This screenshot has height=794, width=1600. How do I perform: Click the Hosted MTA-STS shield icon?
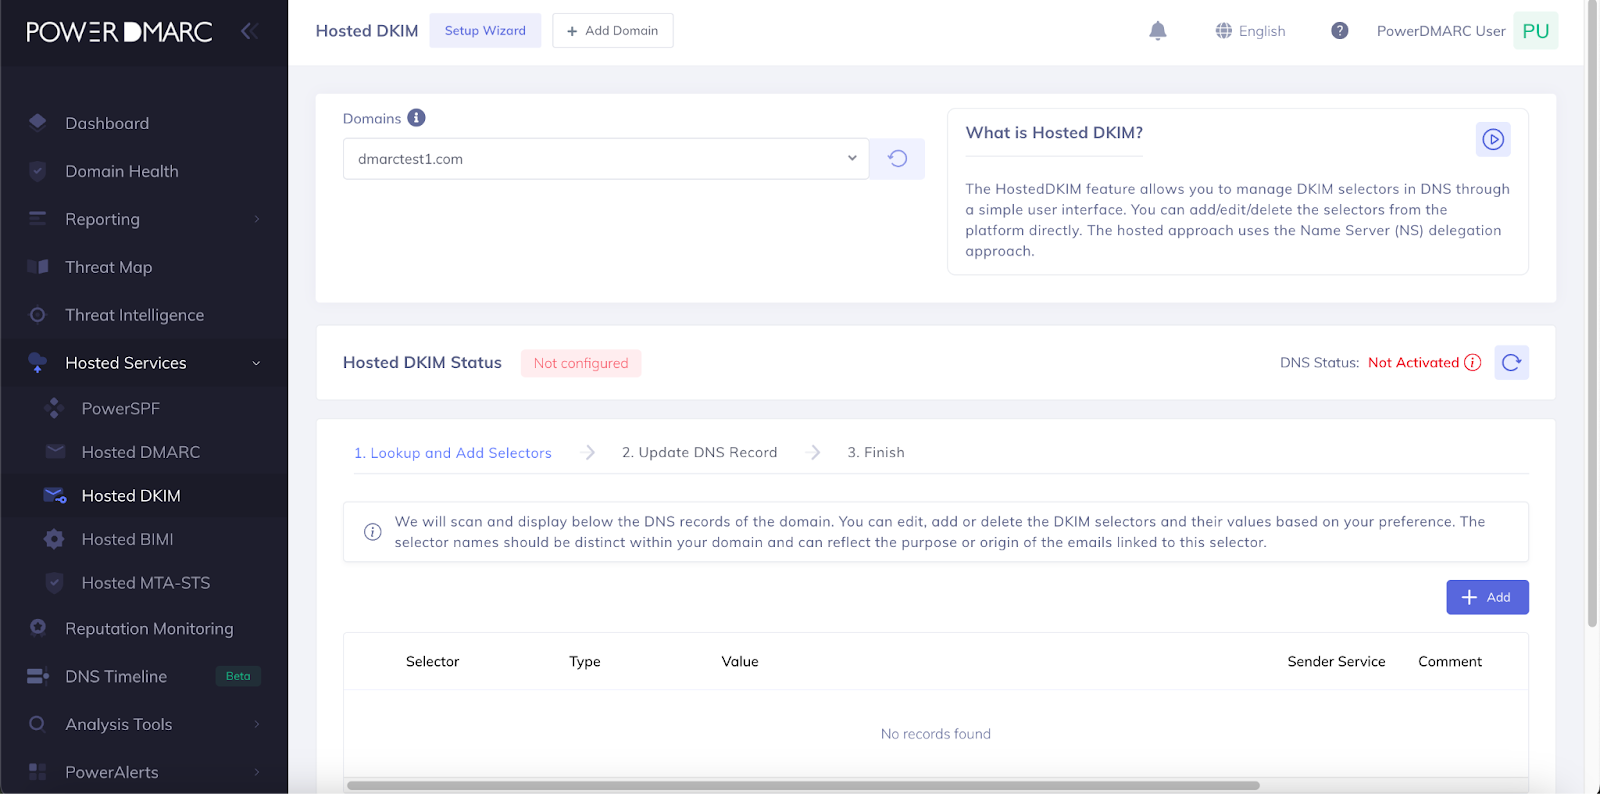(x=55, y=583)
